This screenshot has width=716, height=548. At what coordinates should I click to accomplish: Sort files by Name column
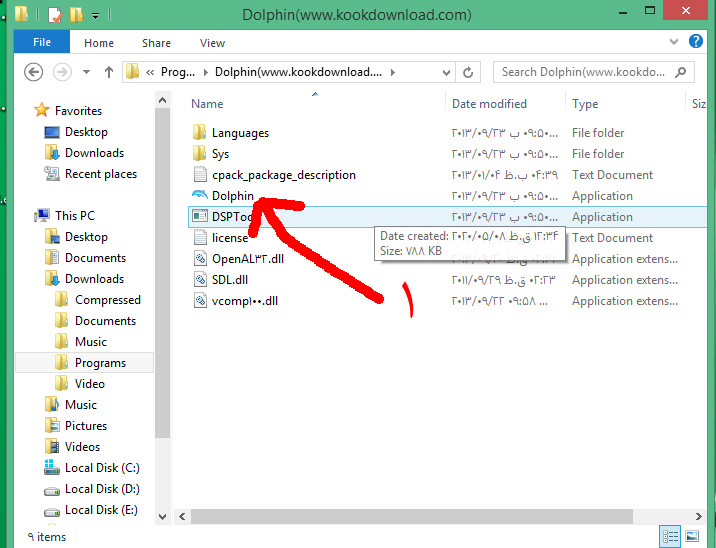[x=207, y=104]
